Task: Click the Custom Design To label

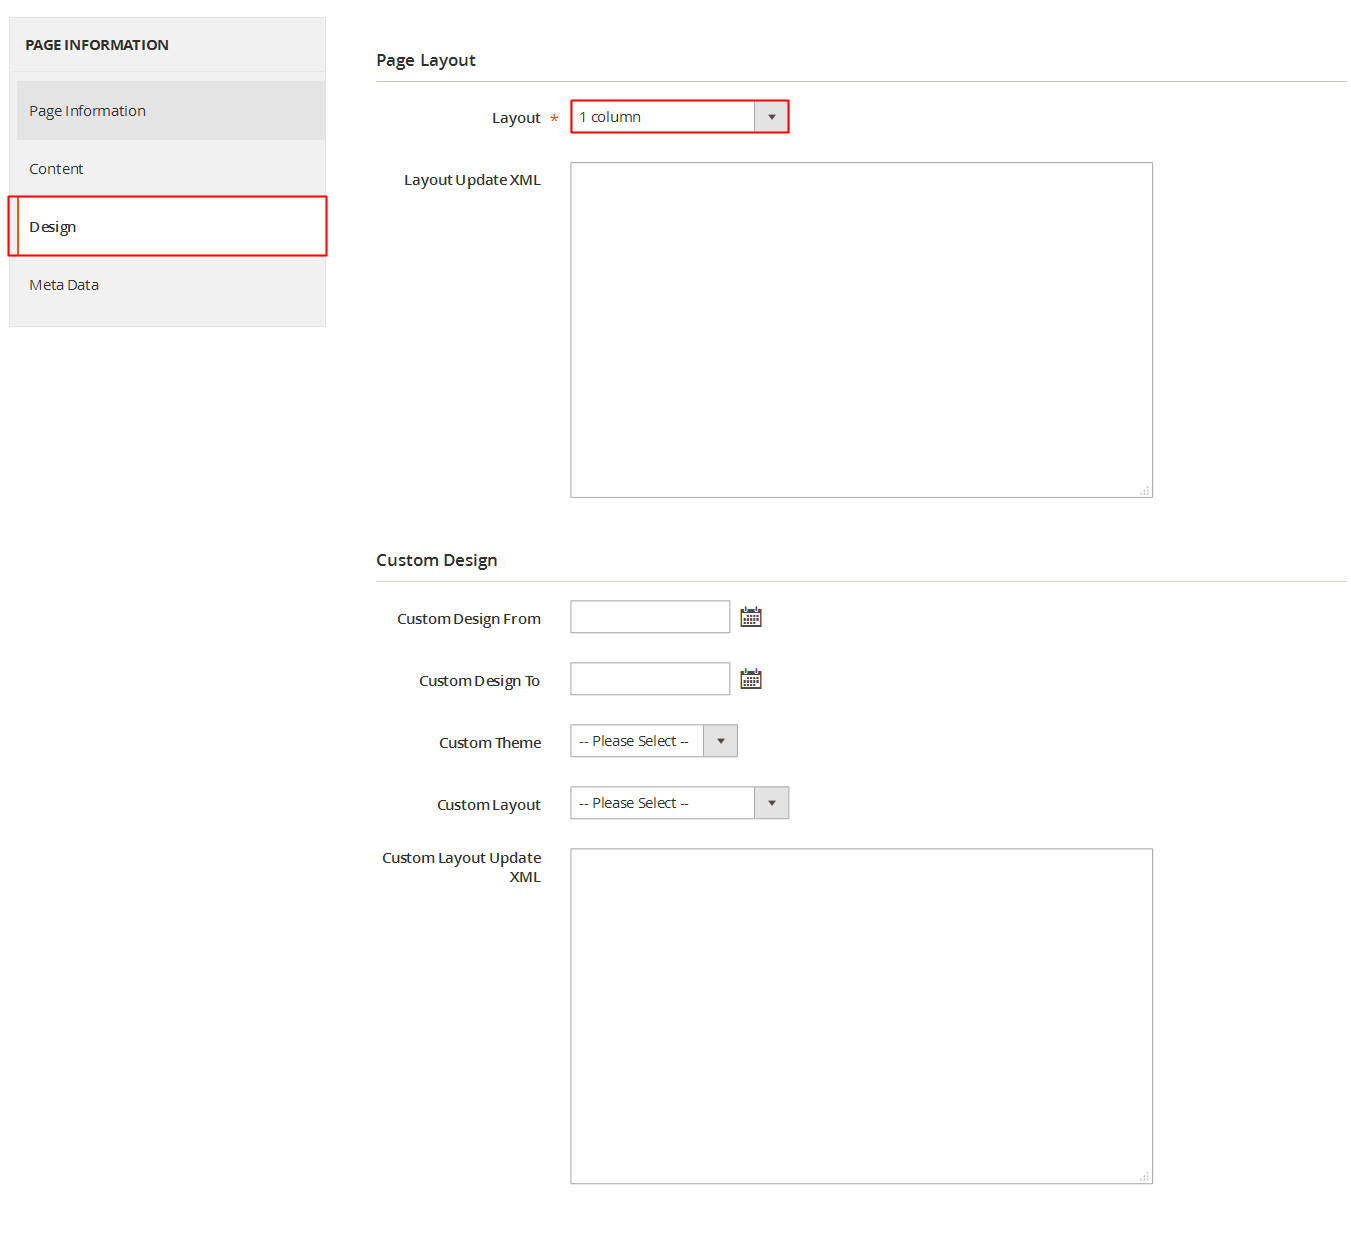Action: [x=479, y=681]
